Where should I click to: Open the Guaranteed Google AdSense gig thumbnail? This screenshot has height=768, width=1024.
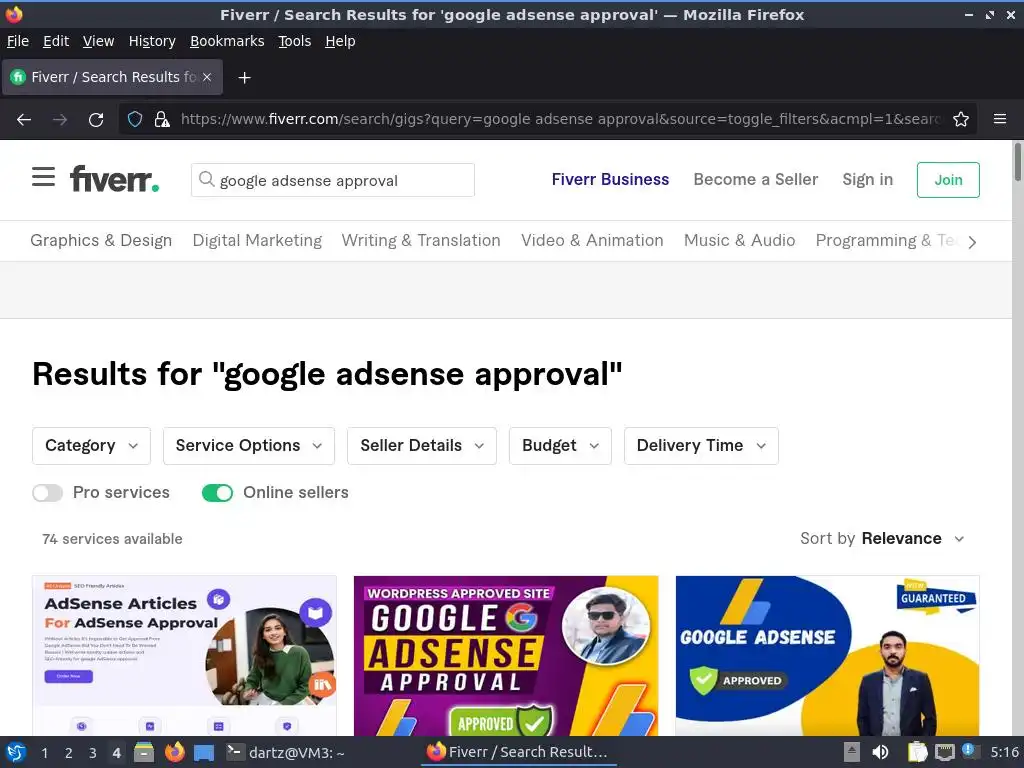tap(827, 656)
